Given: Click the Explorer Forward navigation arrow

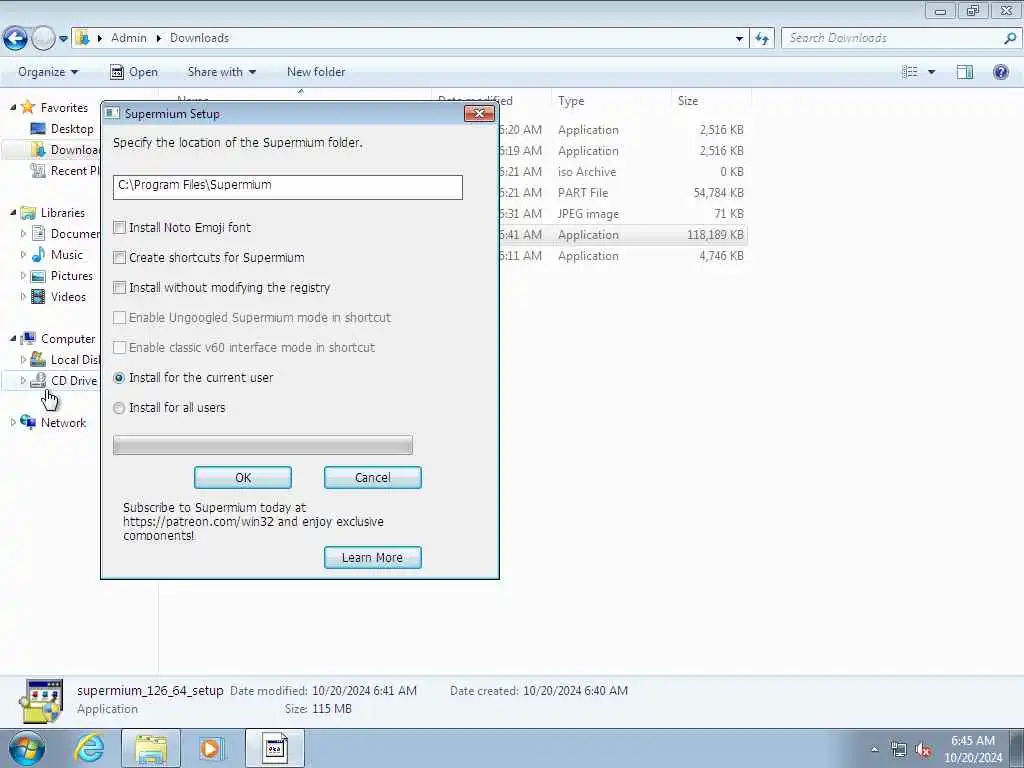Looking at the screenshot, I should [43, 39].
